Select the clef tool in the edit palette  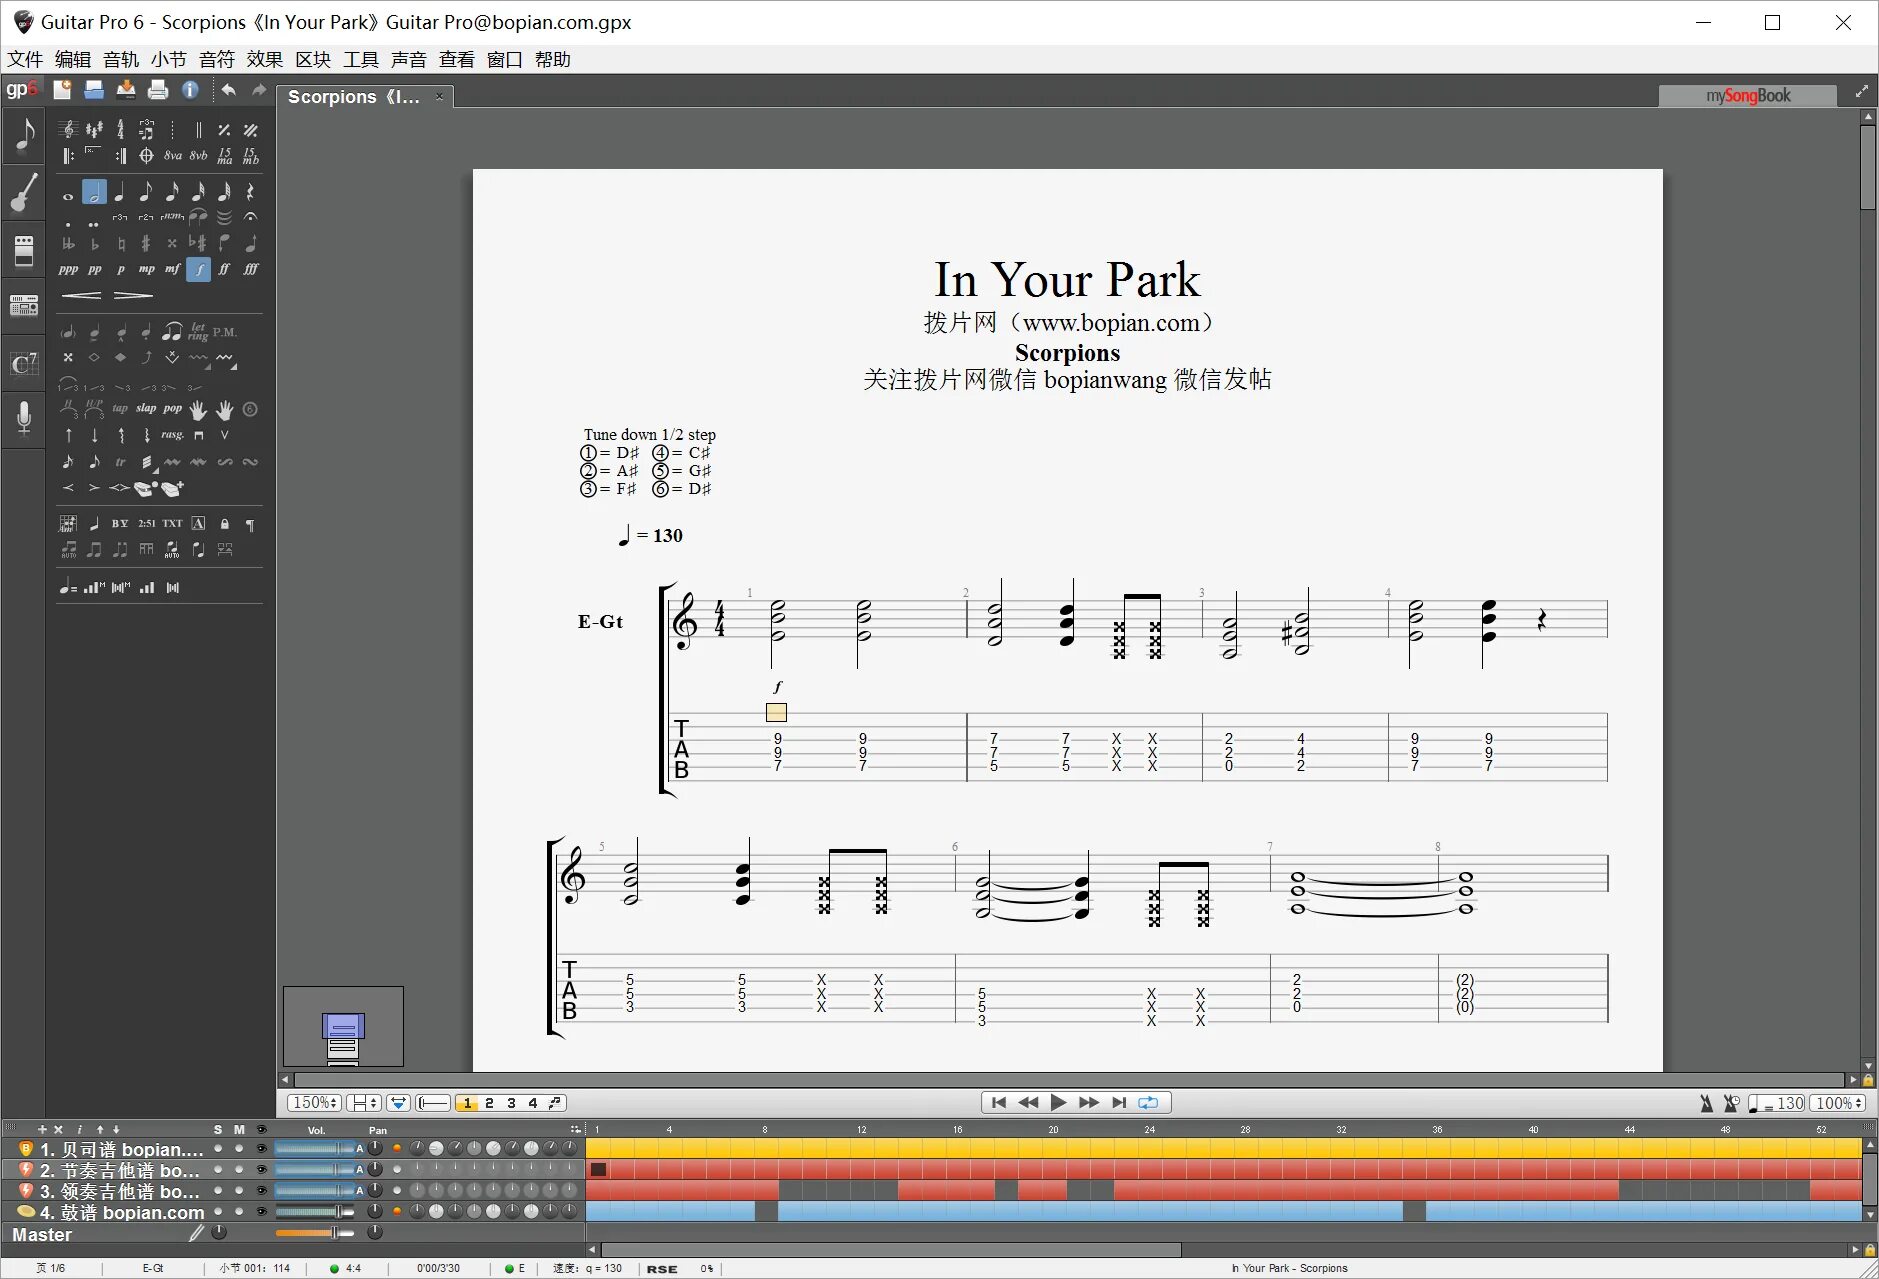click(x=68, y=130)
